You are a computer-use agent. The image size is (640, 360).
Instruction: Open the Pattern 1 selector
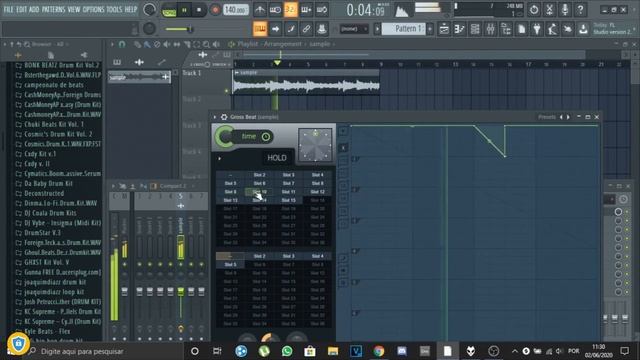pos(404,29)
